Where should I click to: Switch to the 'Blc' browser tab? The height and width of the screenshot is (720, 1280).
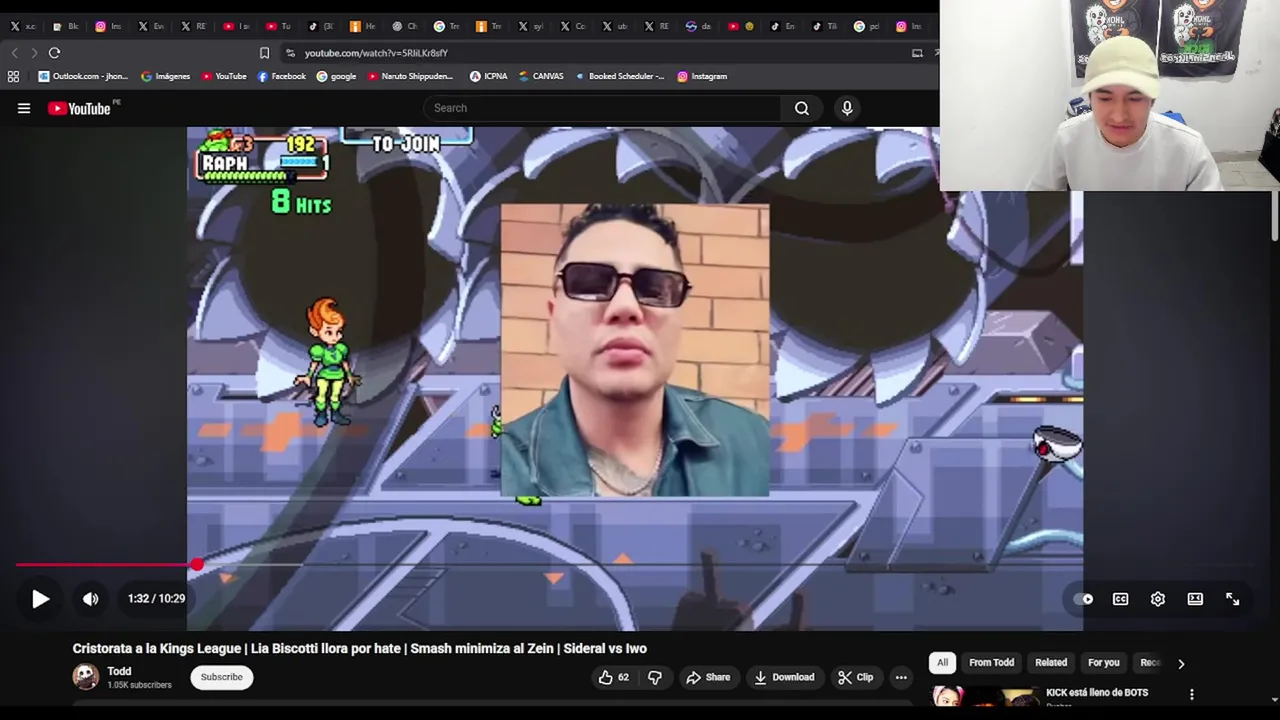(x=65, y=26)
